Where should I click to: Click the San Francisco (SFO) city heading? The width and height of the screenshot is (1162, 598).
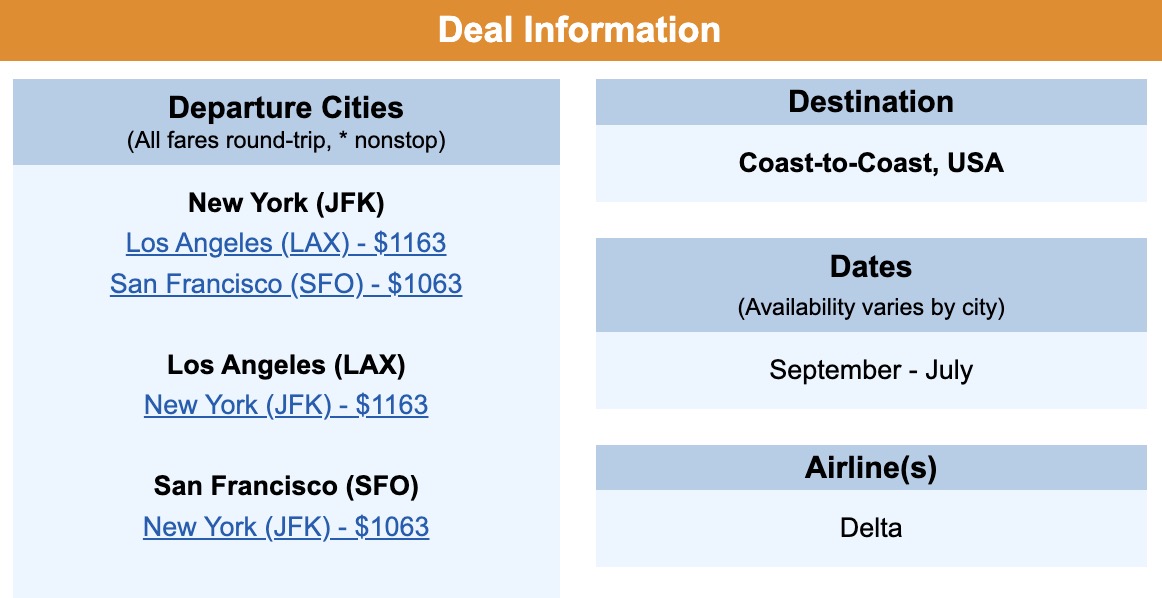(286, 486)
